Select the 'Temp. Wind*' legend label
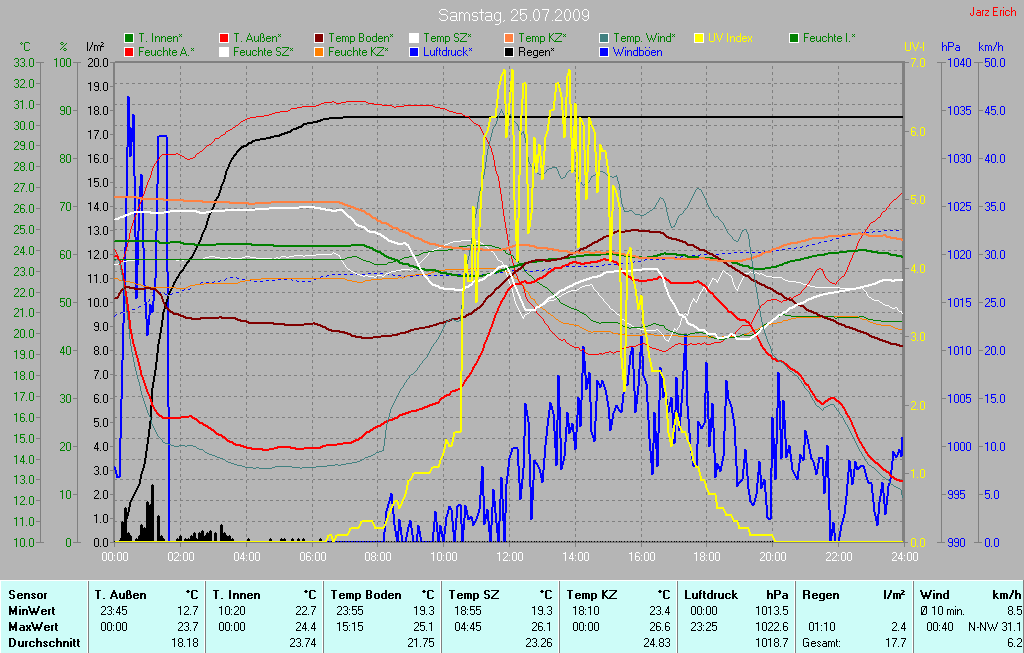1024x653 pixels. click(644, 38)
